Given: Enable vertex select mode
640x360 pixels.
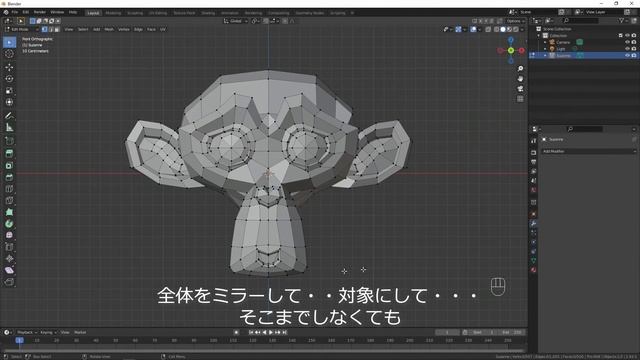Looking at the screenshot, I should pyautogui.click(x=44, y=29).
